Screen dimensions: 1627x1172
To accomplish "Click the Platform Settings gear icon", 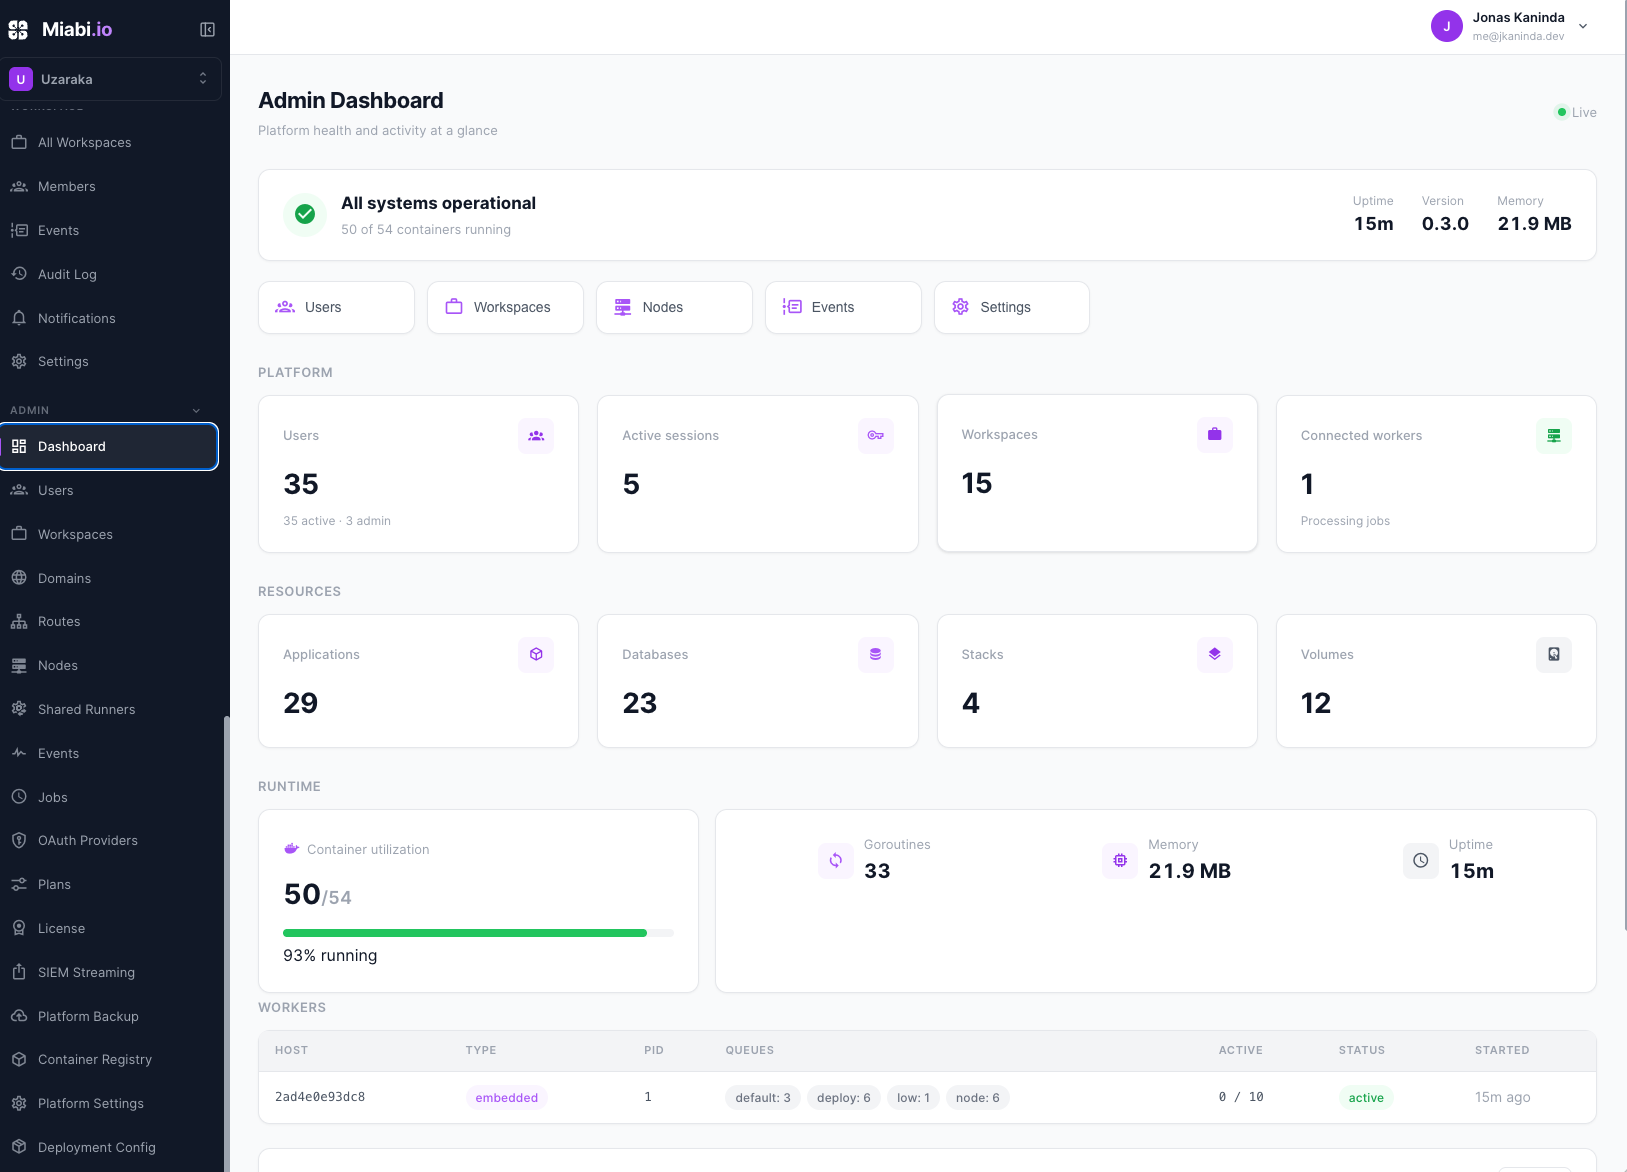I will point(19,1104).
